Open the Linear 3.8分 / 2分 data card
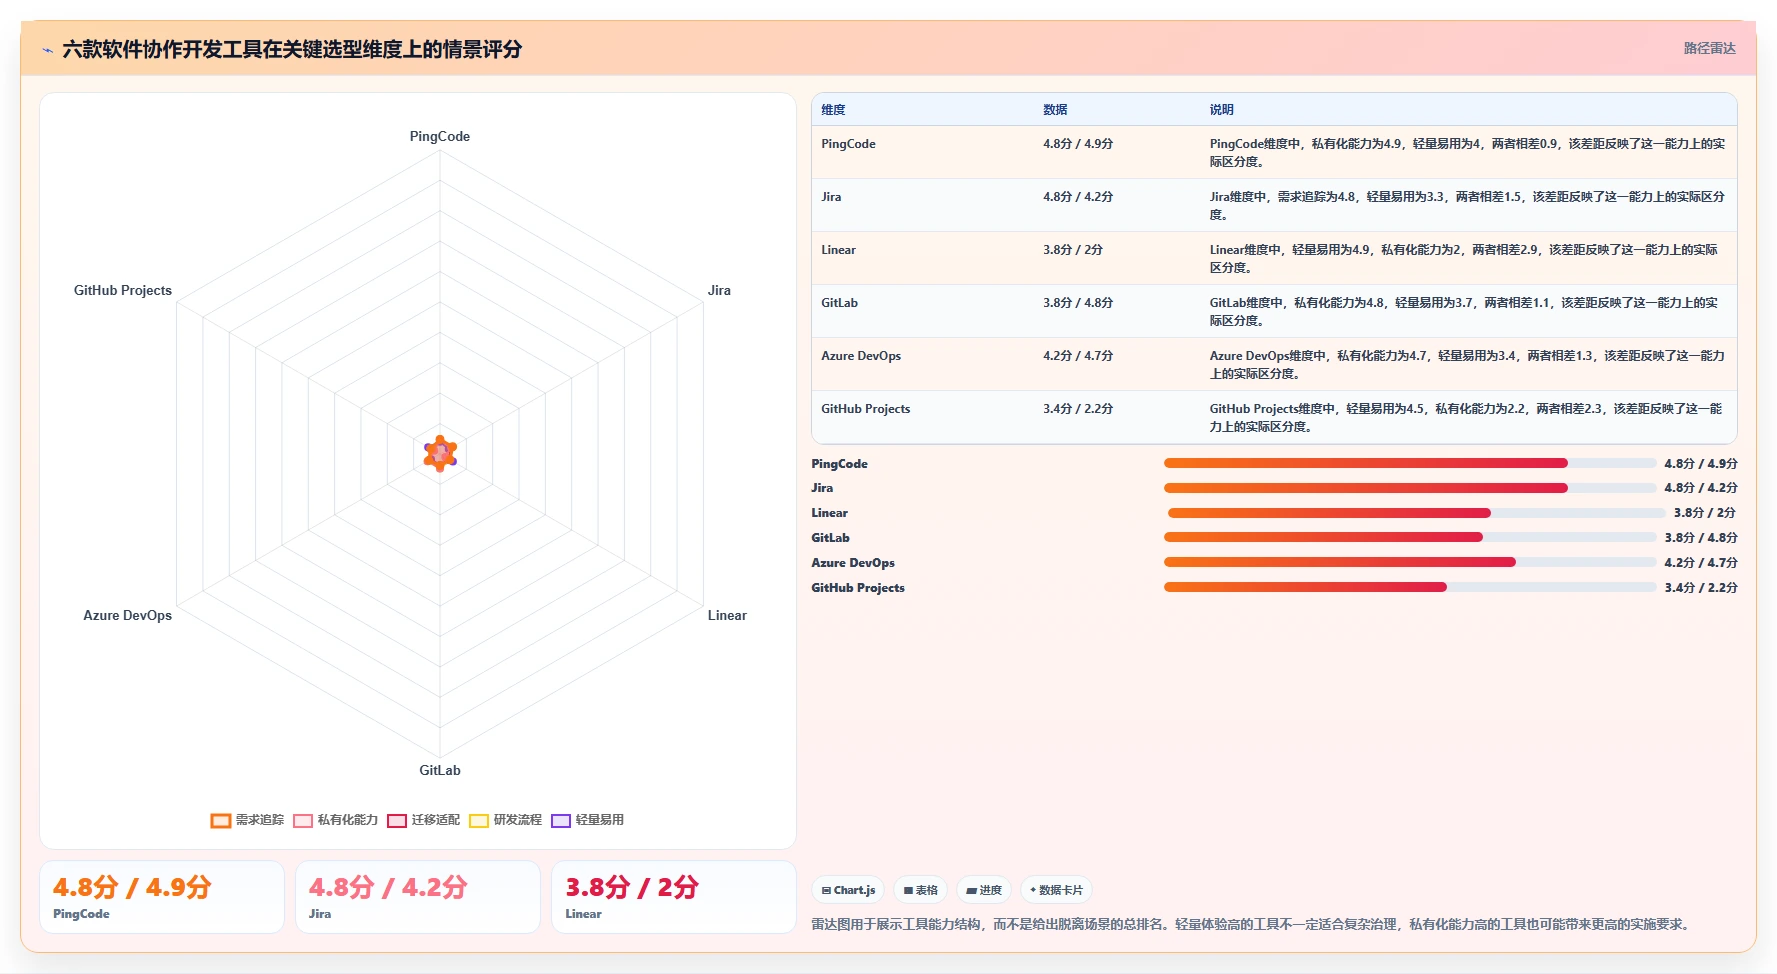This screenshot has height=974, width=1777. pyautogui.click(x=674, y=897)
